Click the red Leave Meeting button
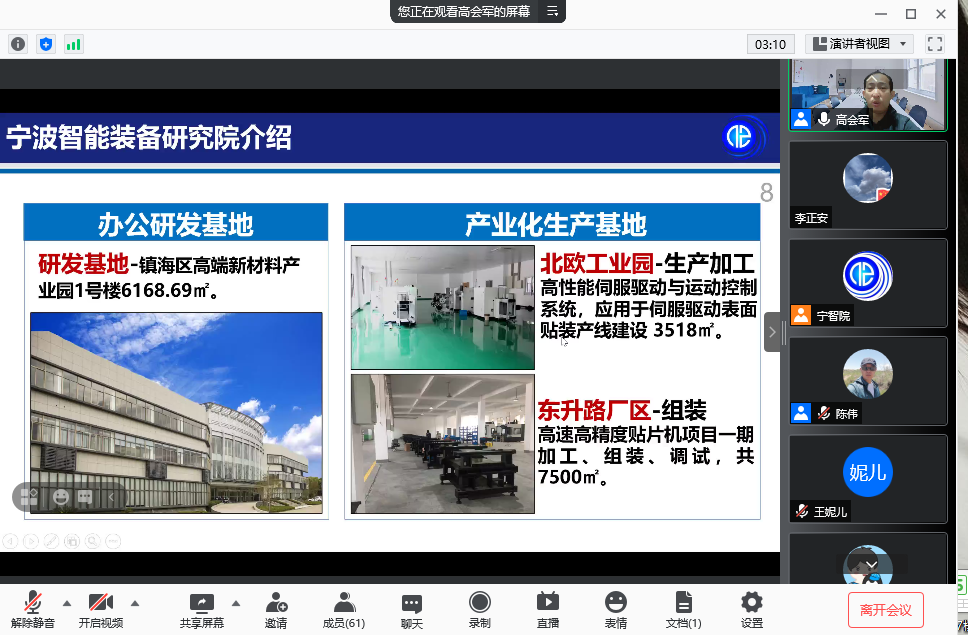Viewport: 968px width, 635px height. click(885, 609)
